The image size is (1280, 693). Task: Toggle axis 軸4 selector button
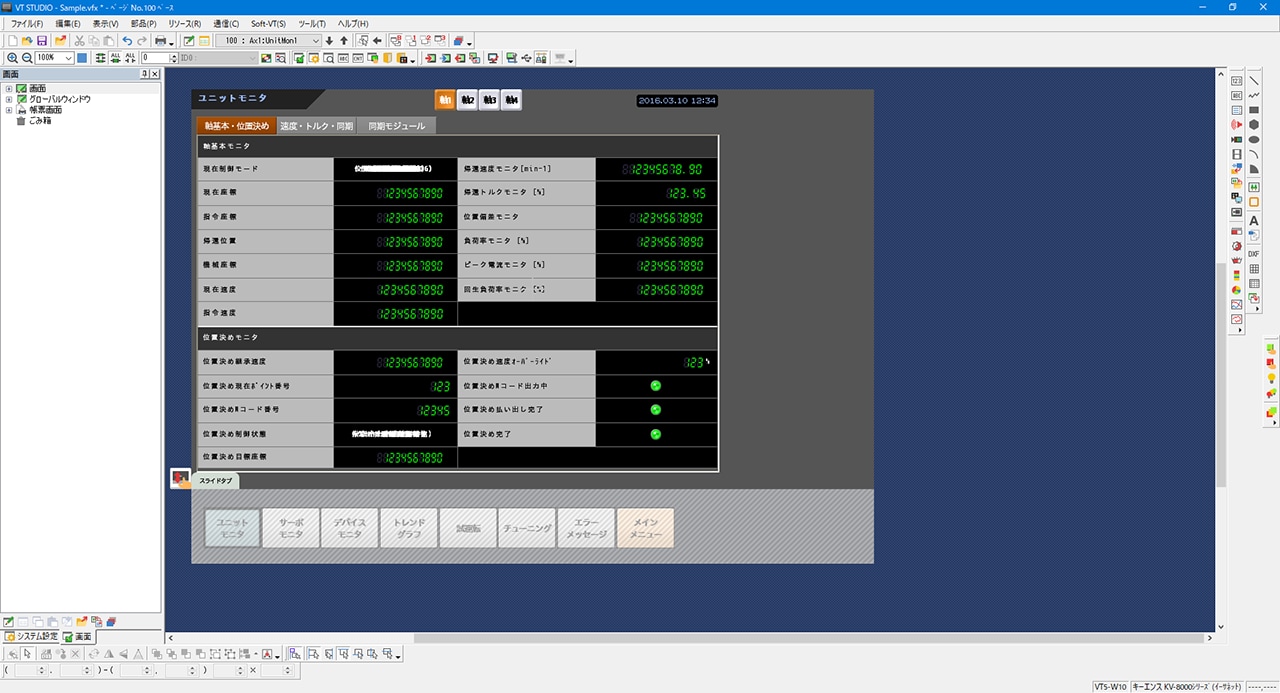click(x=511, y=100)
